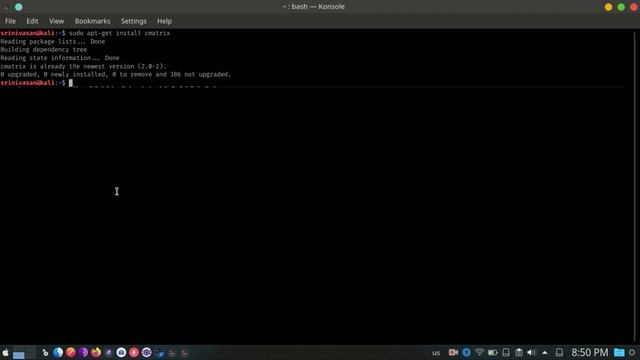Click the purple round taskbar app icon
This screenshot has height=360, width=640.
click(83, 353)
